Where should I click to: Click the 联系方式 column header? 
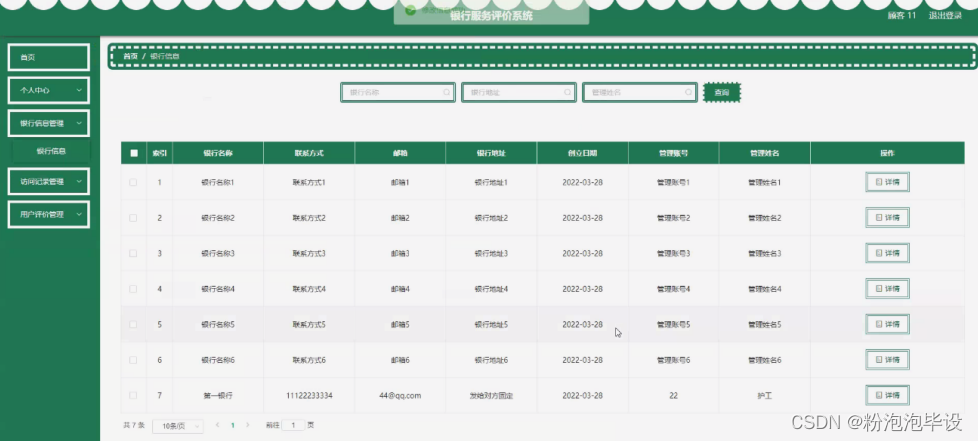click(309, 153)
